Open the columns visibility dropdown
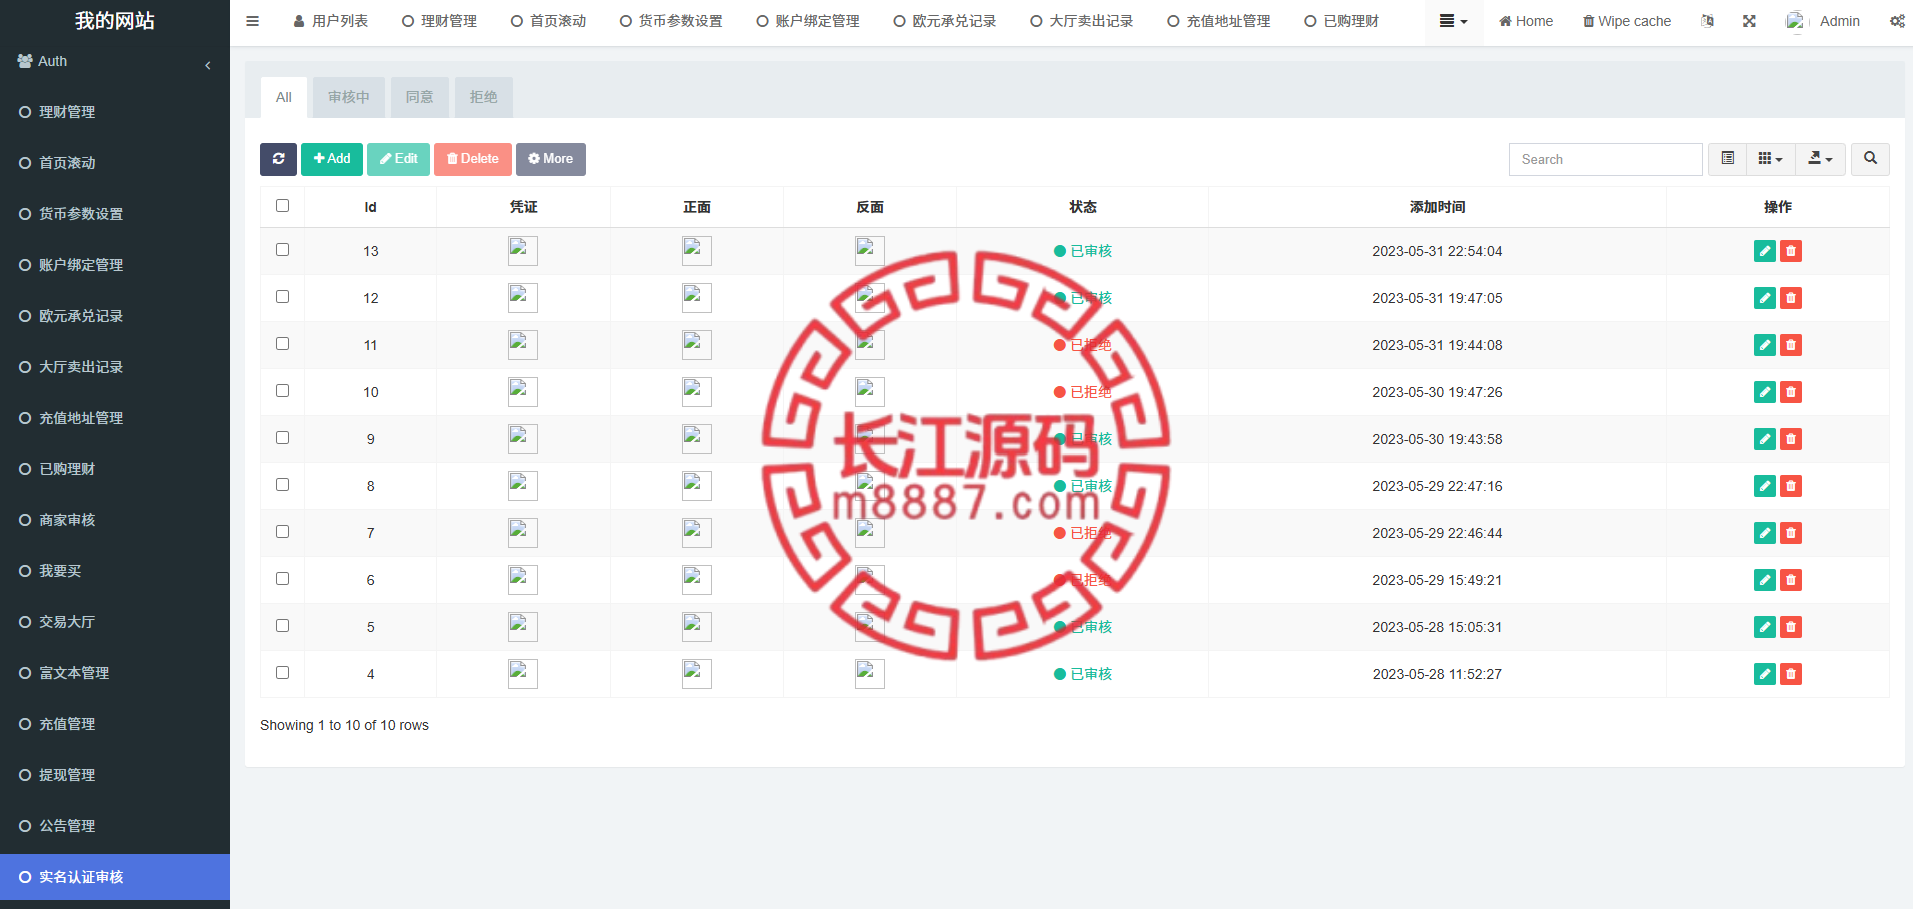The image size is (1913, 909). pyautogui.click(x=1770, y=159)
